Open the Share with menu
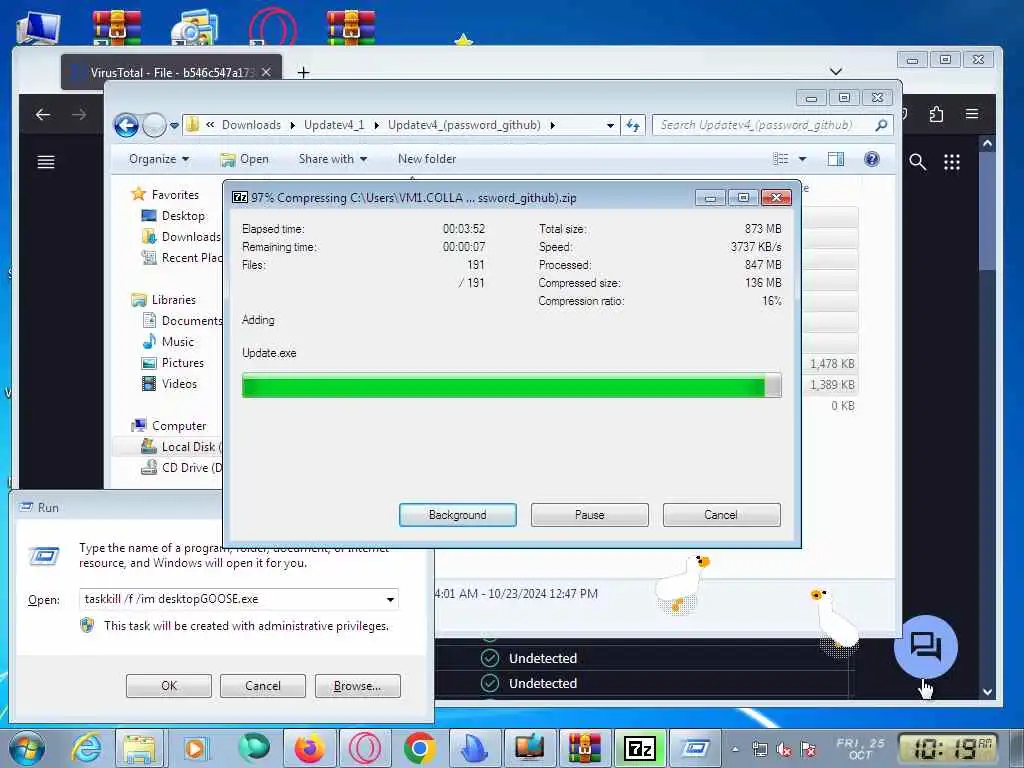1024x768 pixels. [x=333, y=159]
